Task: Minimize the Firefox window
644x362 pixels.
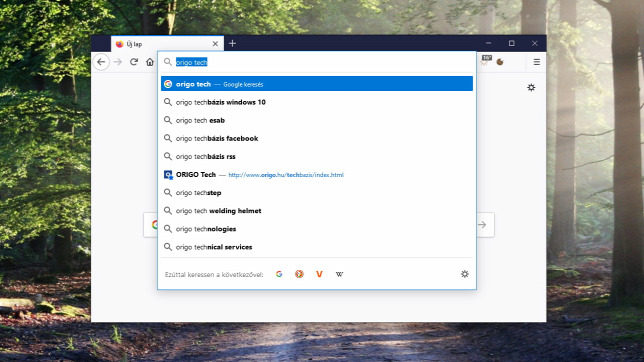Action: 488,43
